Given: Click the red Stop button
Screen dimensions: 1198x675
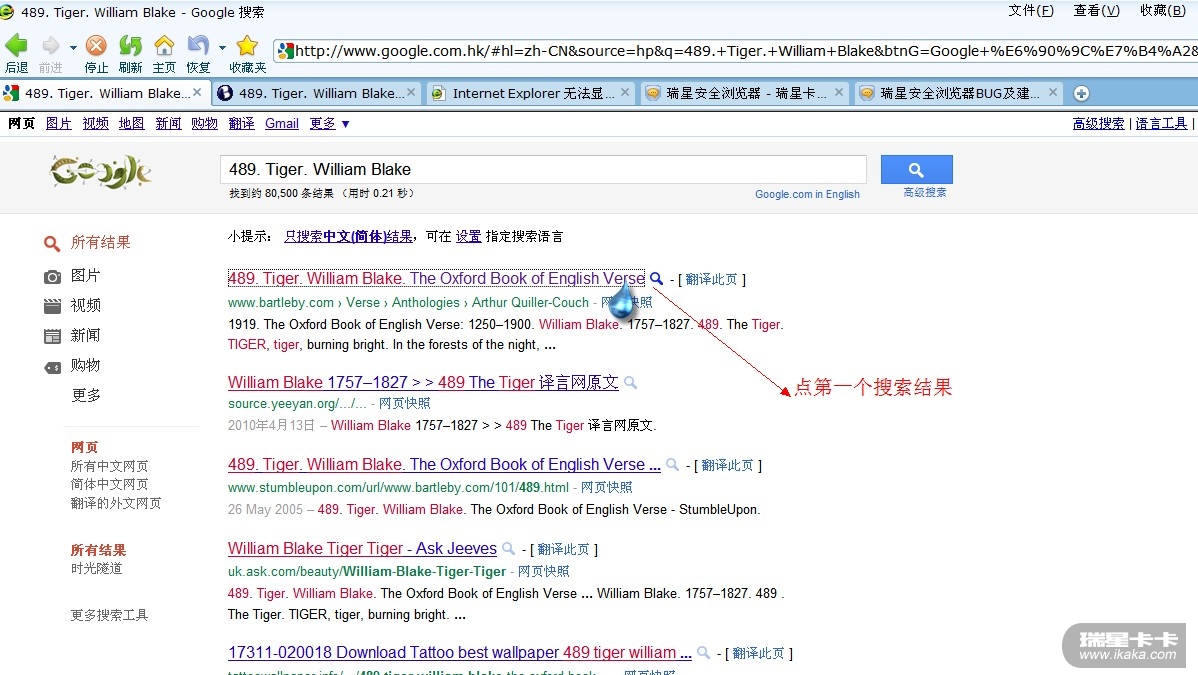Looking at the screenshot, I should click(96, 46).
